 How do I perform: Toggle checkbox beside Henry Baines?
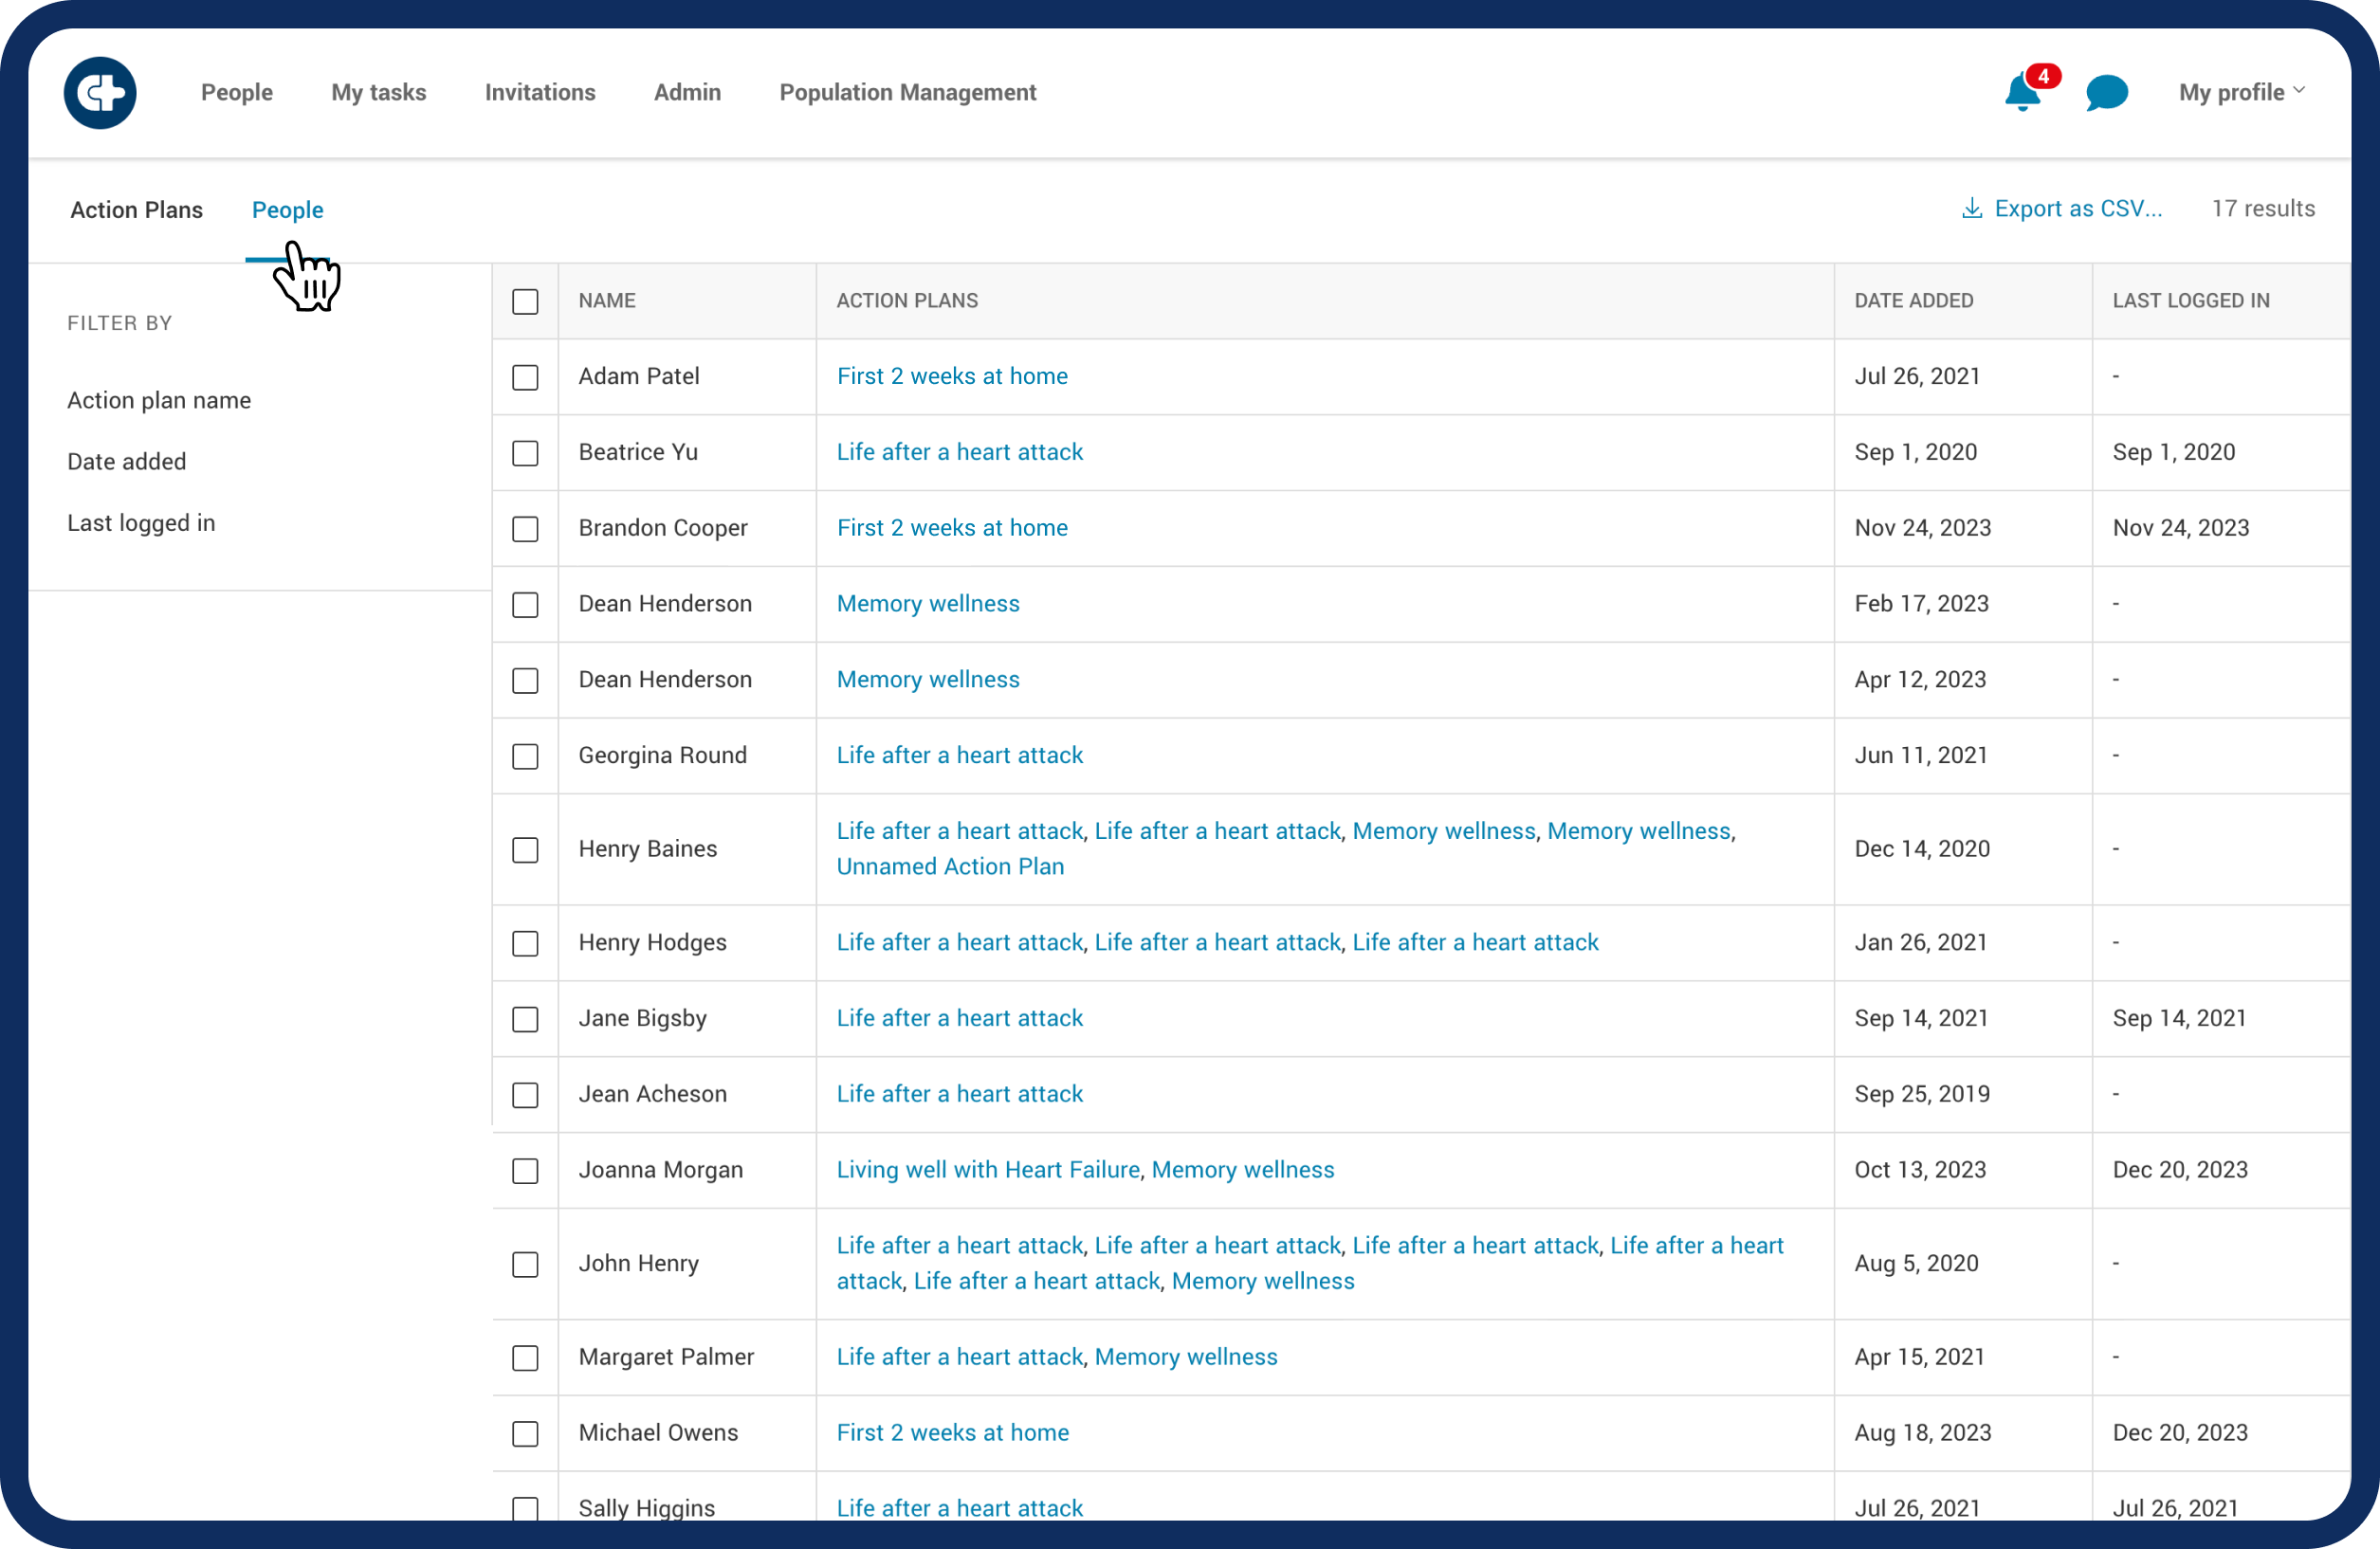point(525,849)
